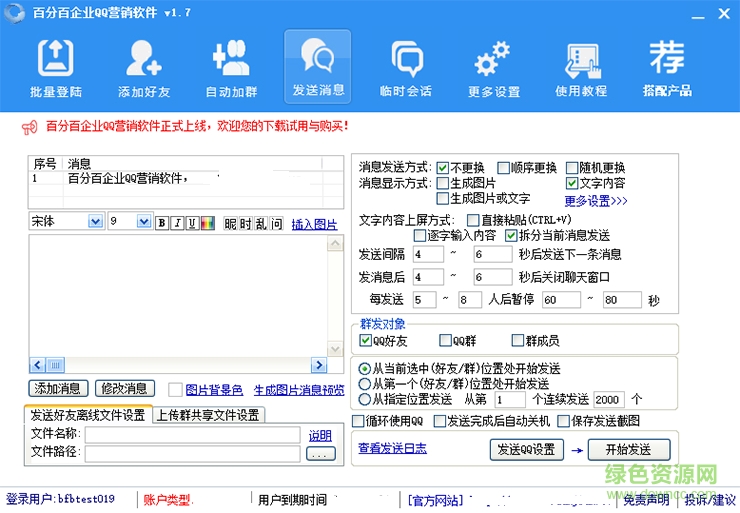The width and height of the screenshot is (740, 513).
Task: Check the 生成图片 option
Action: 443,184
